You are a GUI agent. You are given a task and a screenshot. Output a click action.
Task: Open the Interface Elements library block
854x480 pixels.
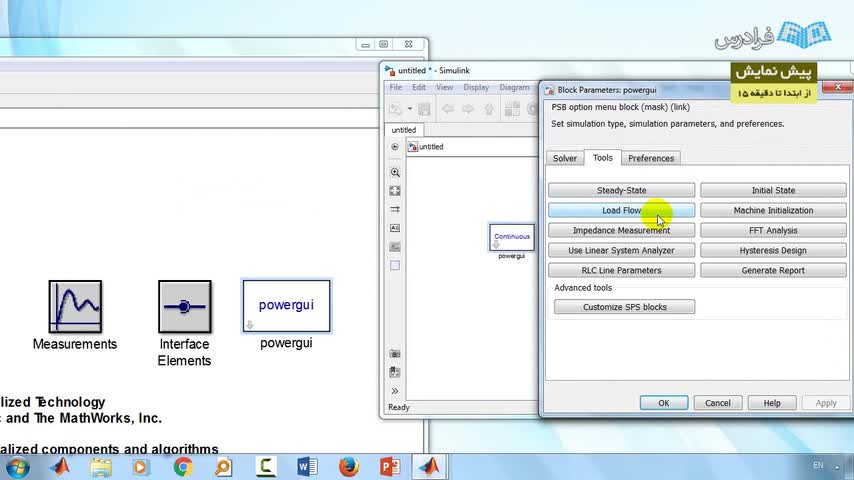pyautogui.click(x=185, y=306)
